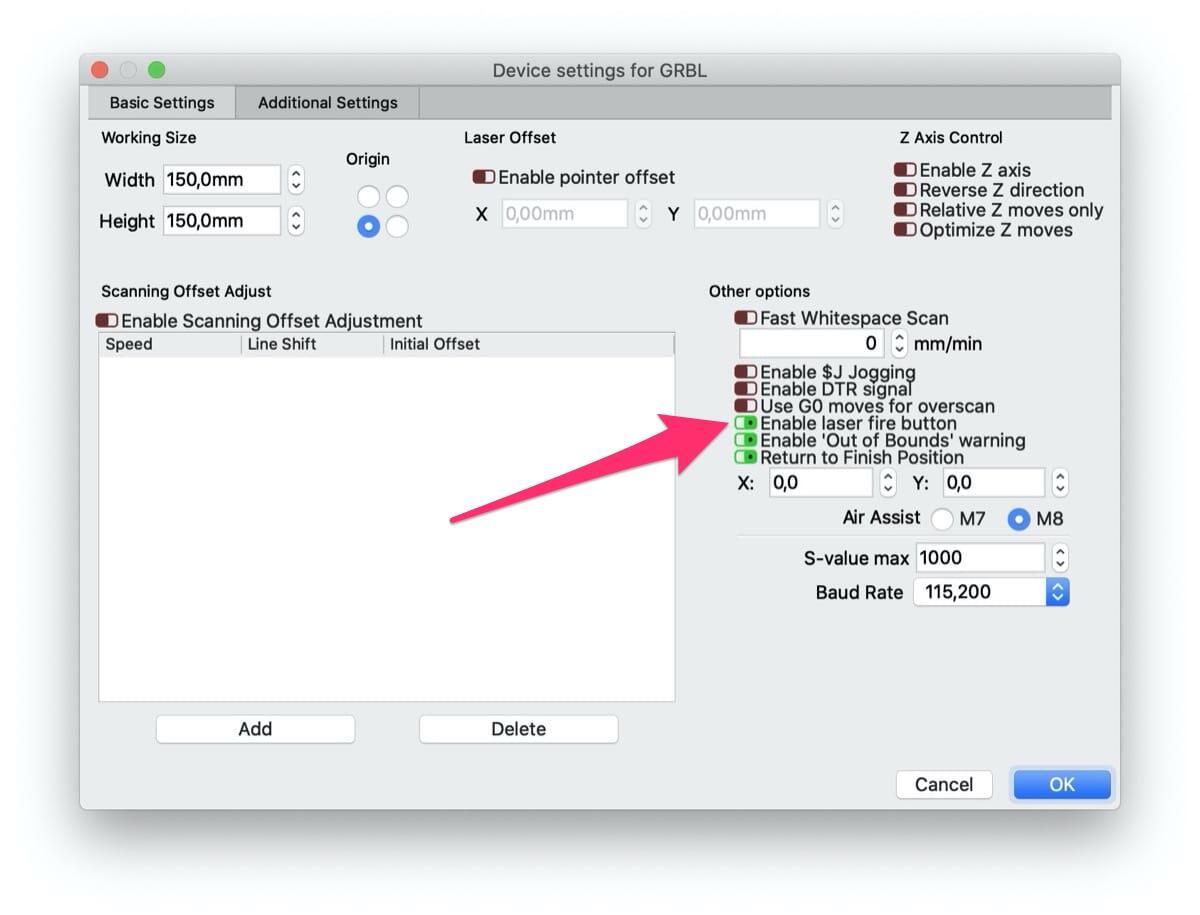Viewport: 1200px width, 915px height.
Task: Enable Scanning Offset Adjustment toggle
Action: [107, 321]
